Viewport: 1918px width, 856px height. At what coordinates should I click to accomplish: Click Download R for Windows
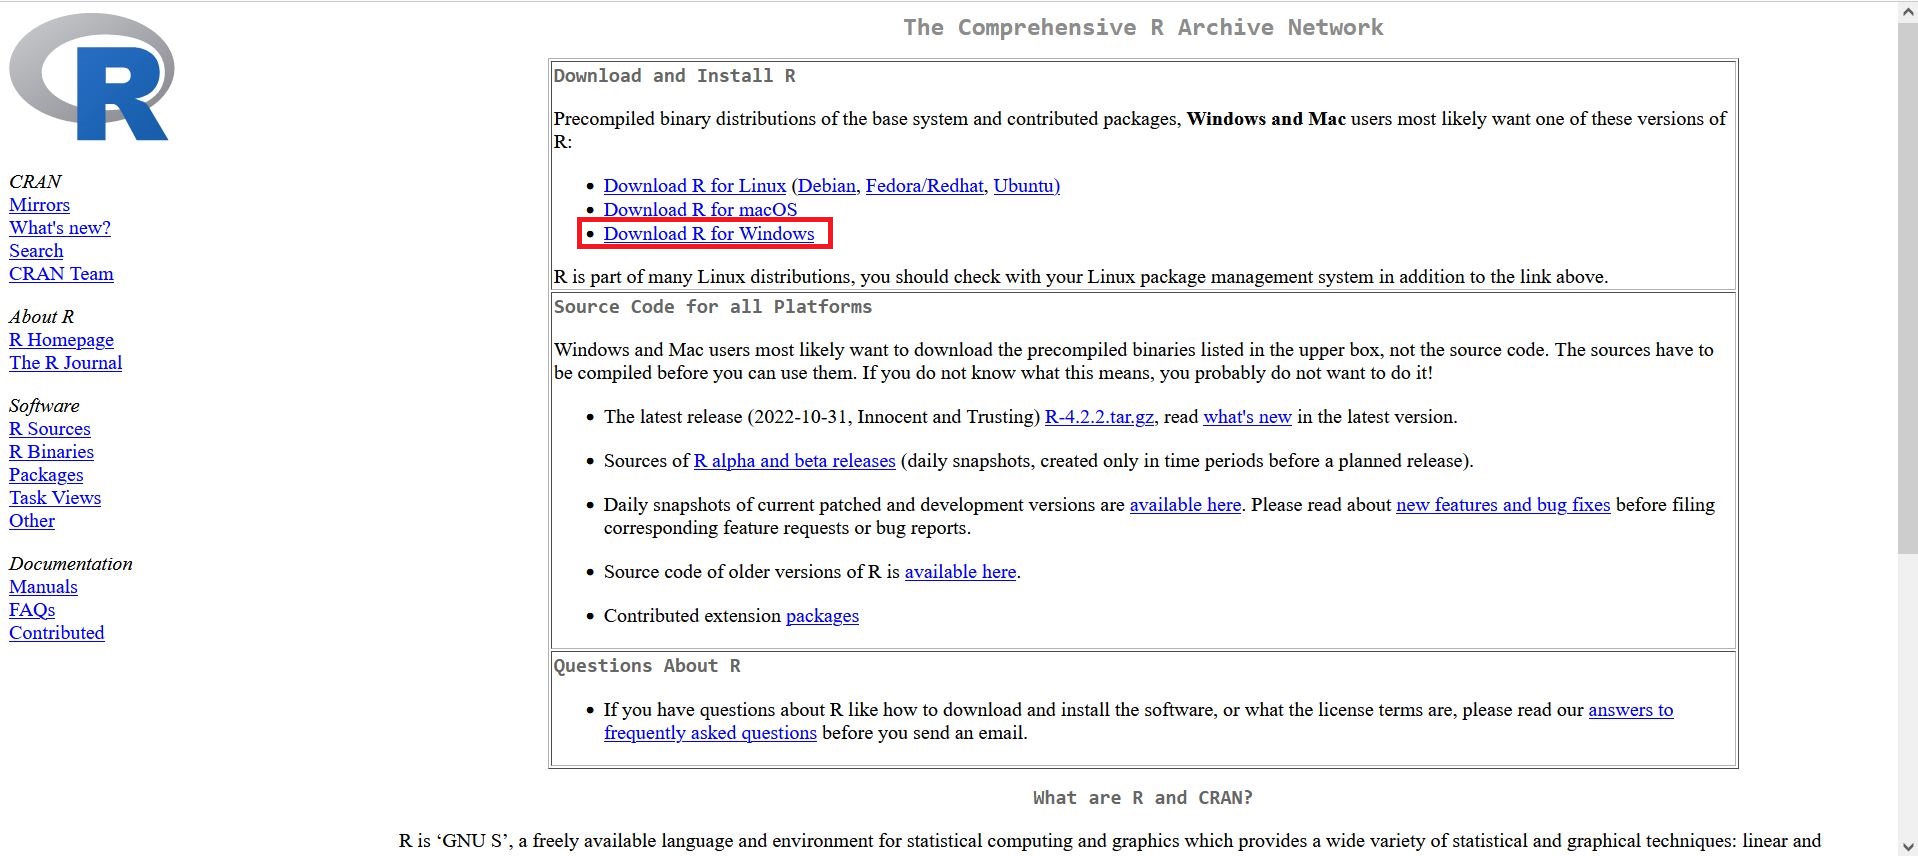[709, 234]
